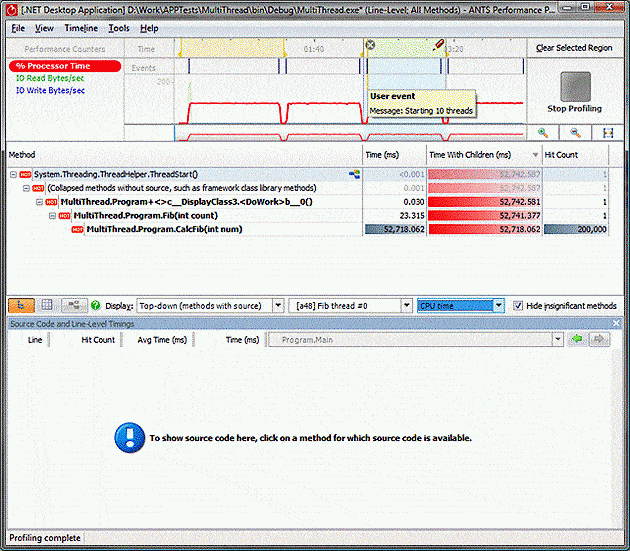Sort by Time (ms) column header
Screen dimensions: 630x551
394,155
